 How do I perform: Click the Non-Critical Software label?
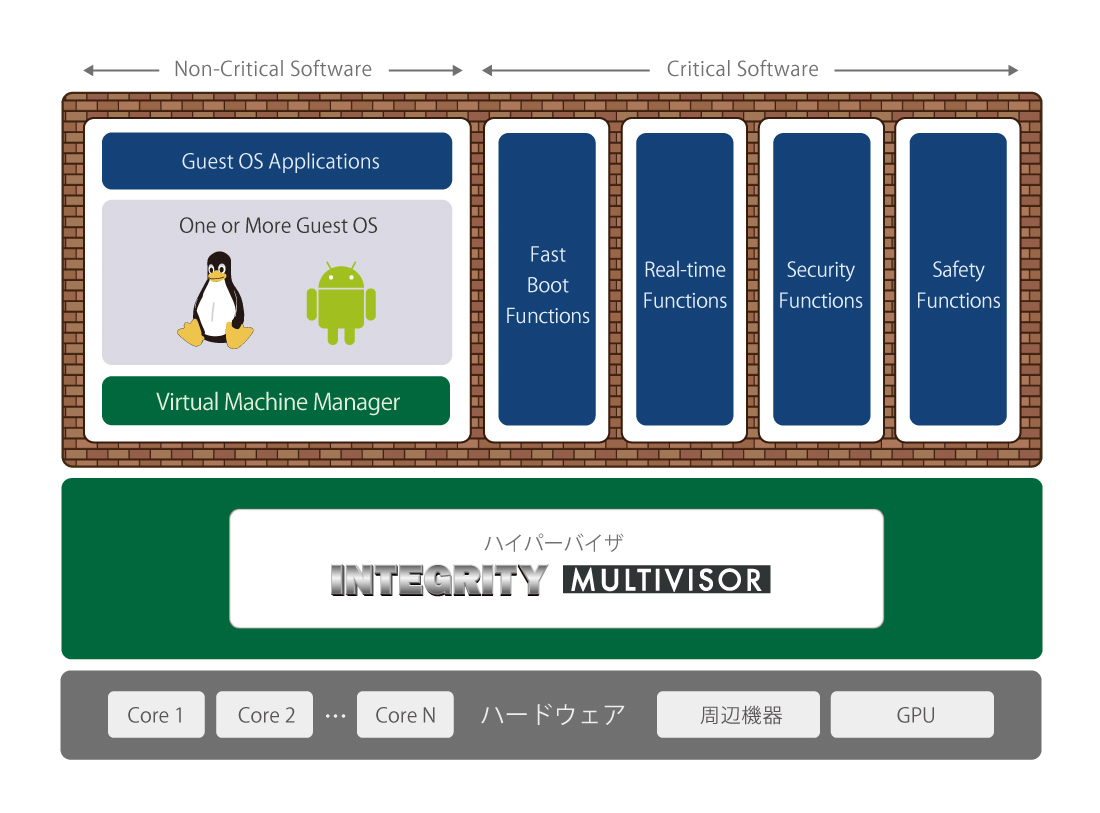click(273, 69)
